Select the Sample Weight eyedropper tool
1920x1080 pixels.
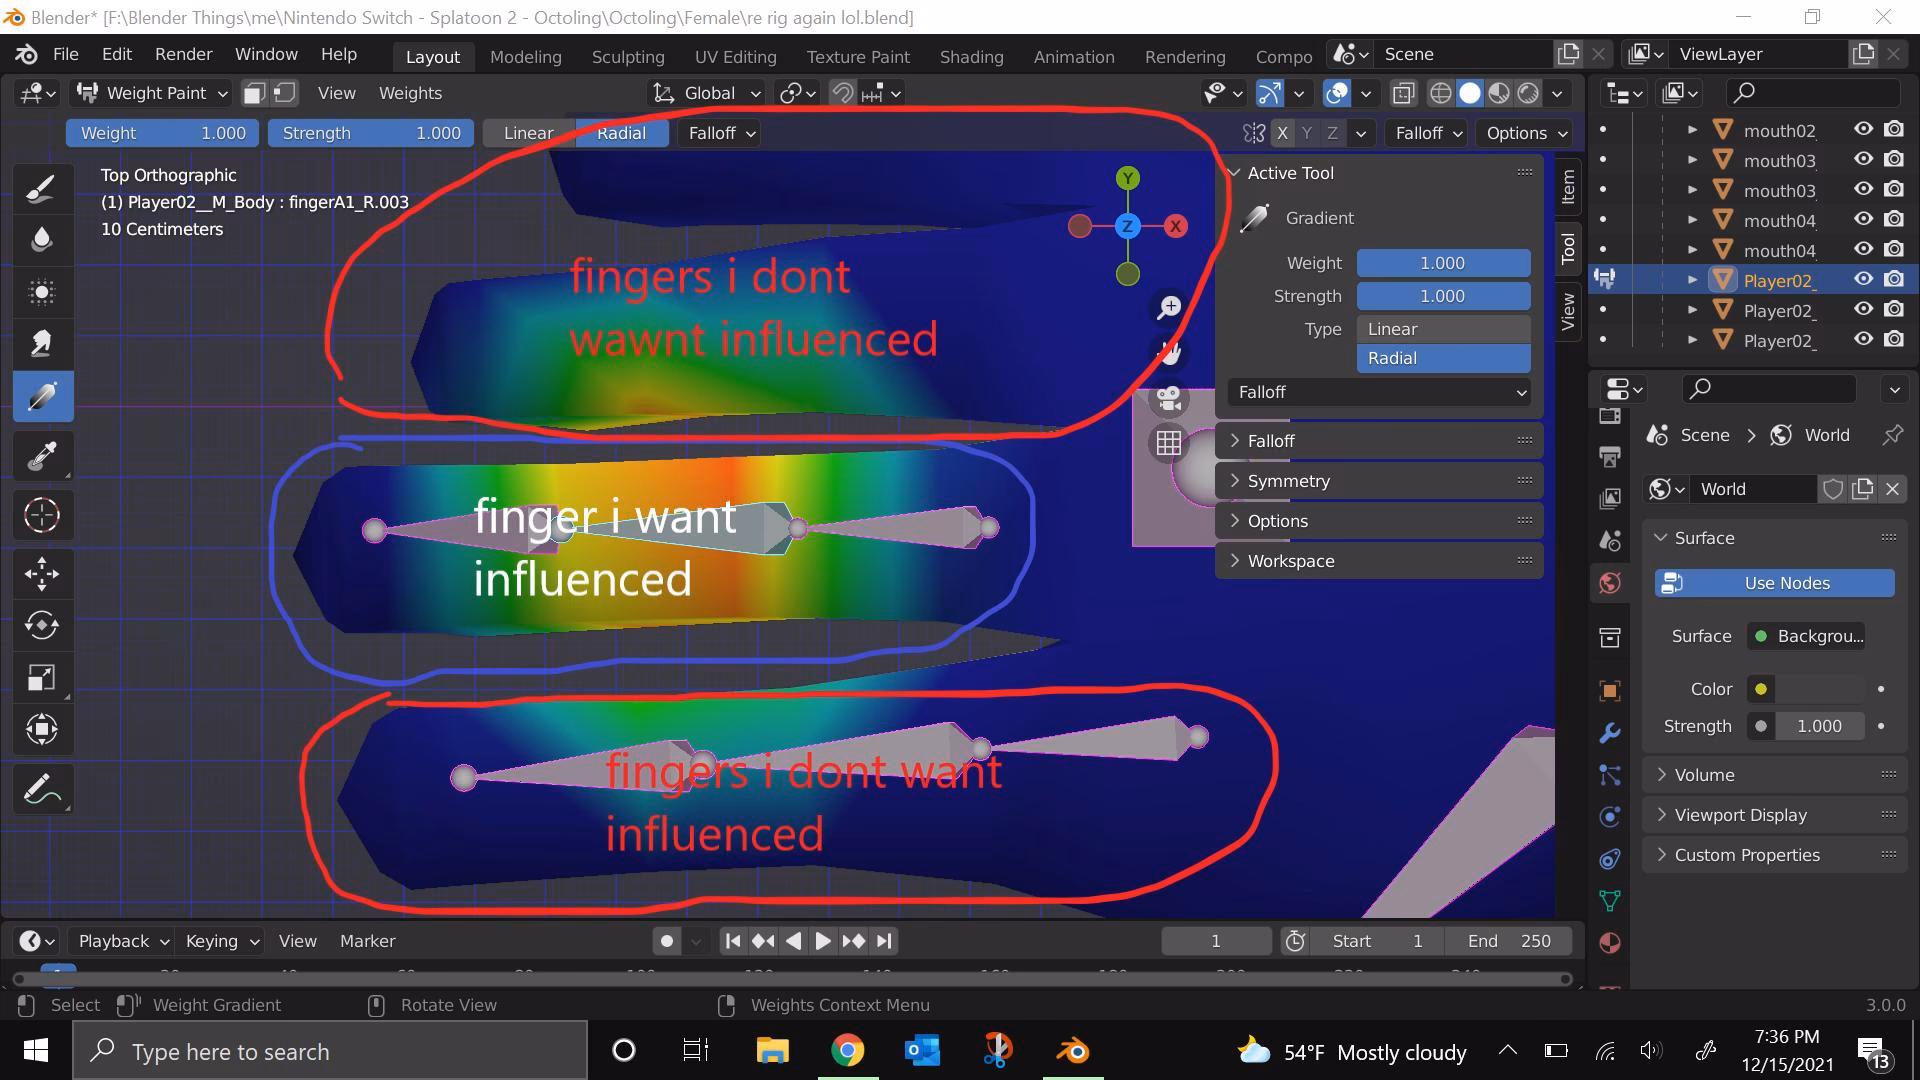42,456
